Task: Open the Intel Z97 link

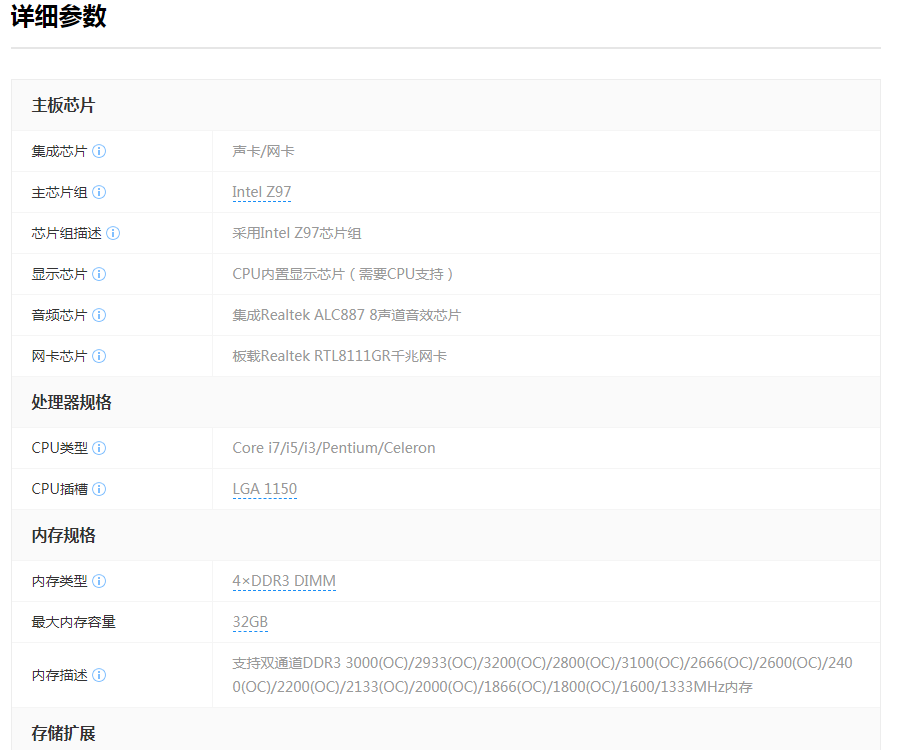Action: pyautogui.click(x=261, y=192)
